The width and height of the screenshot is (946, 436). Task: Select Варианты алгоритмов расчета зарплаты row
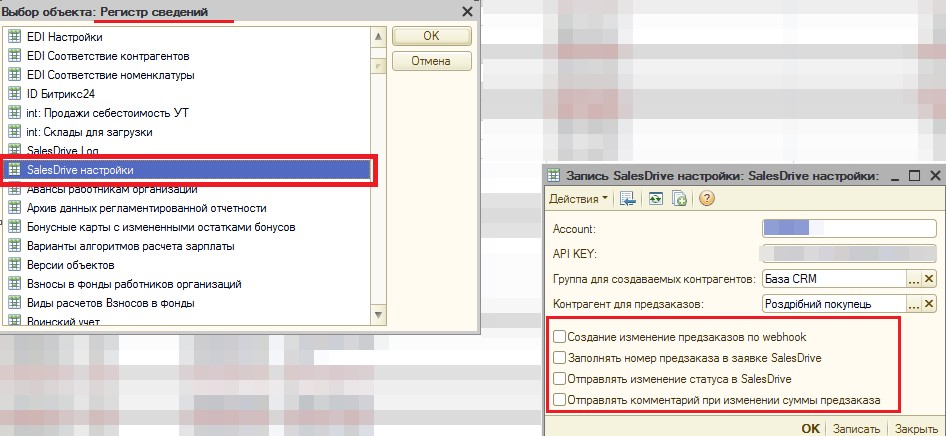pos(186,246)
